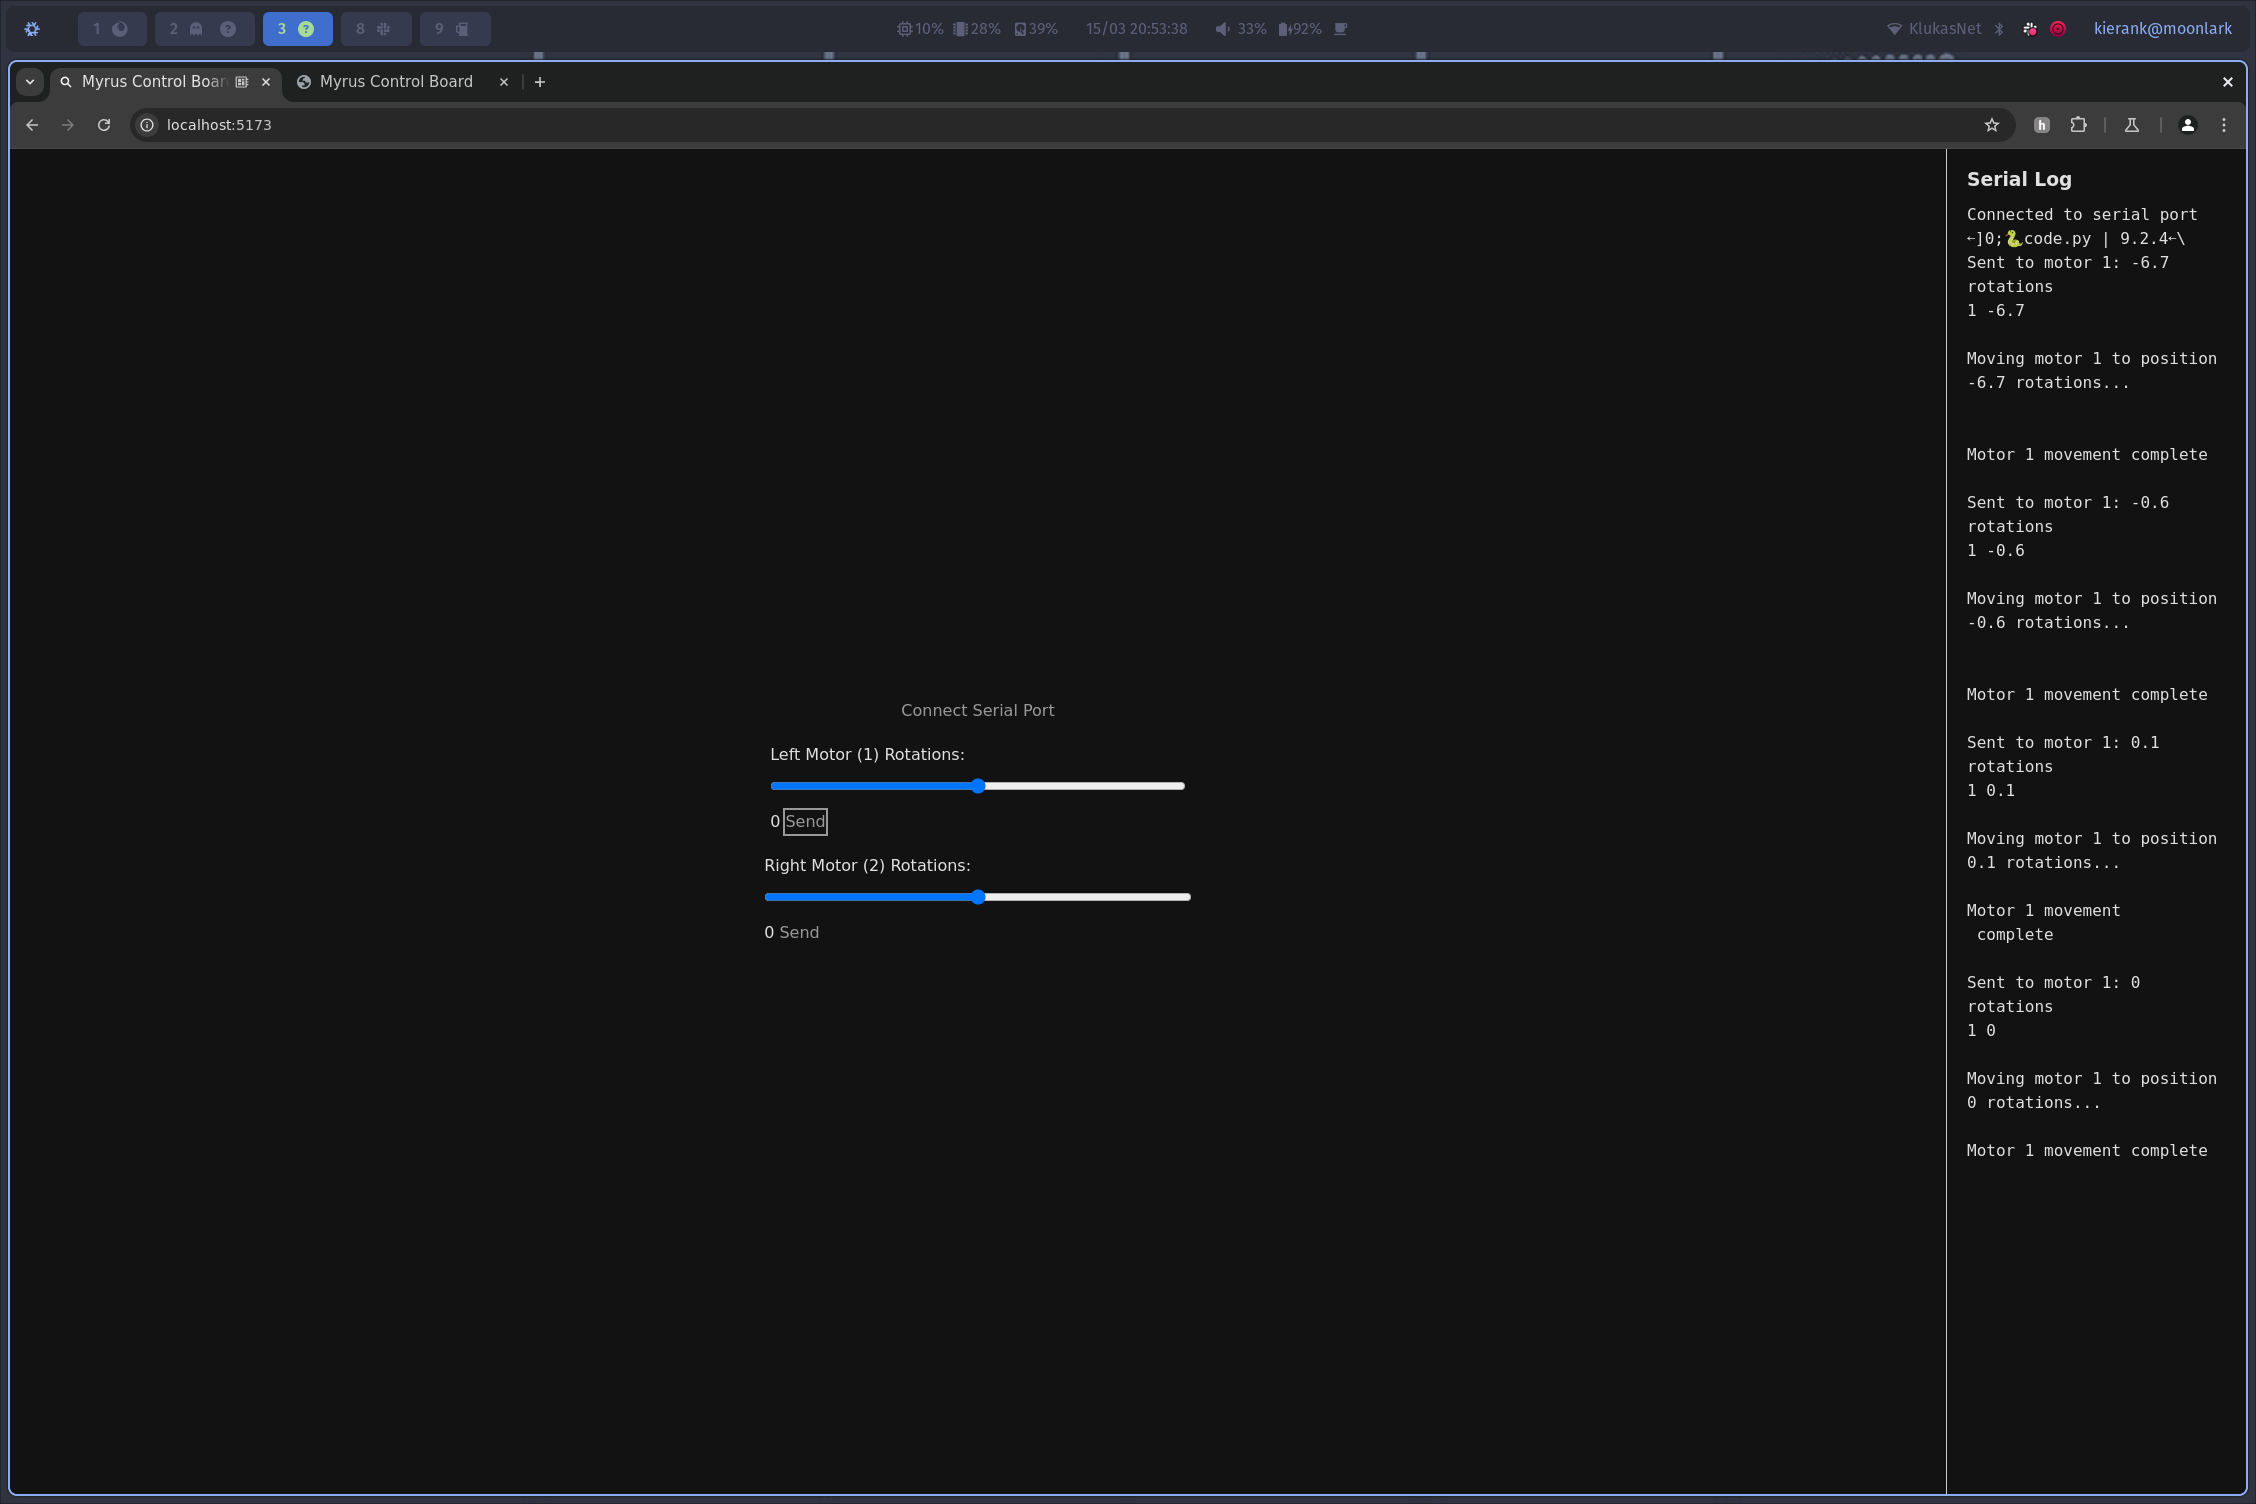Open a new browser tab with the plus
This screenshot has width=2256, height=1504.
click(x=540, y=82)
